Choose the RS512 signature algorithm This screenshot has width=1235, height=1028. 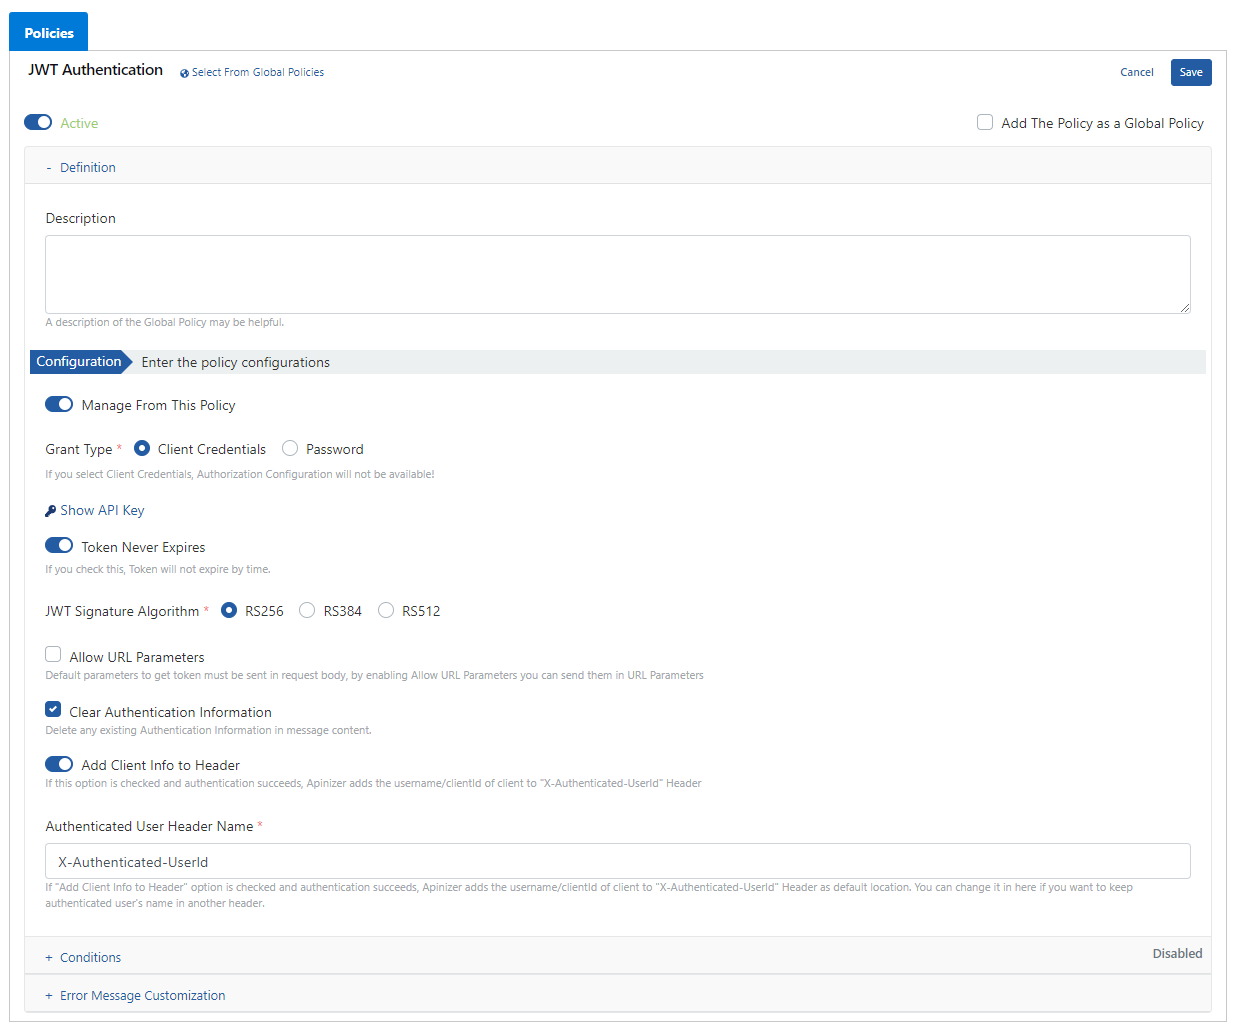point(386,610)
